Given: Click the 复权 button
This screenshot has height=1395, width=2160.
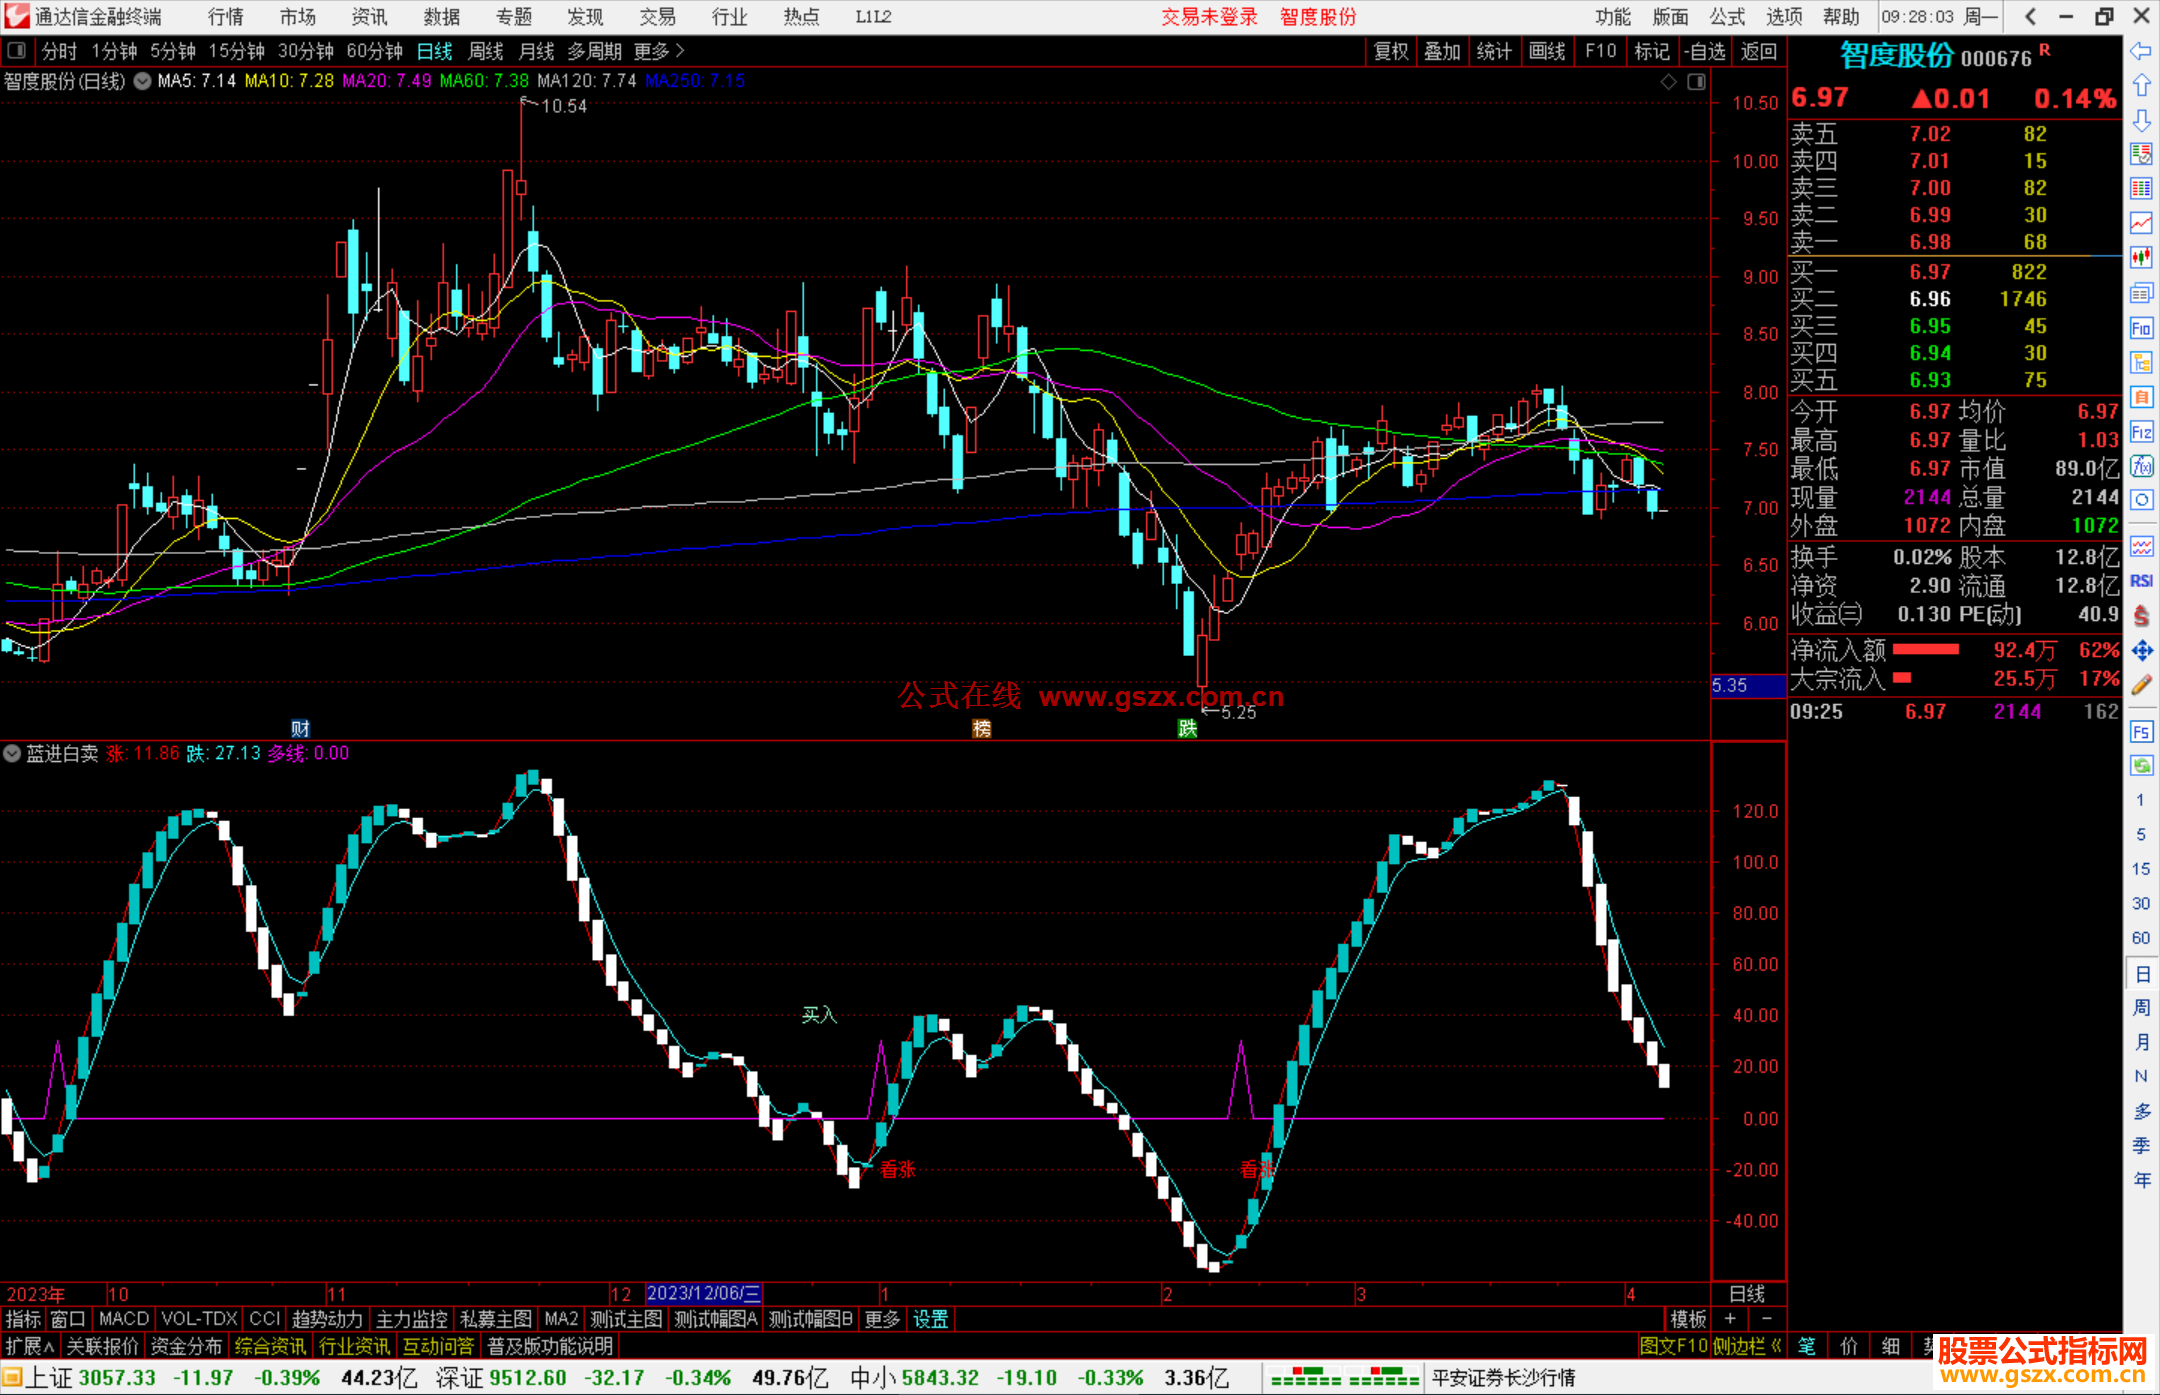Looking at the screenshot, I should point(1390,51).
